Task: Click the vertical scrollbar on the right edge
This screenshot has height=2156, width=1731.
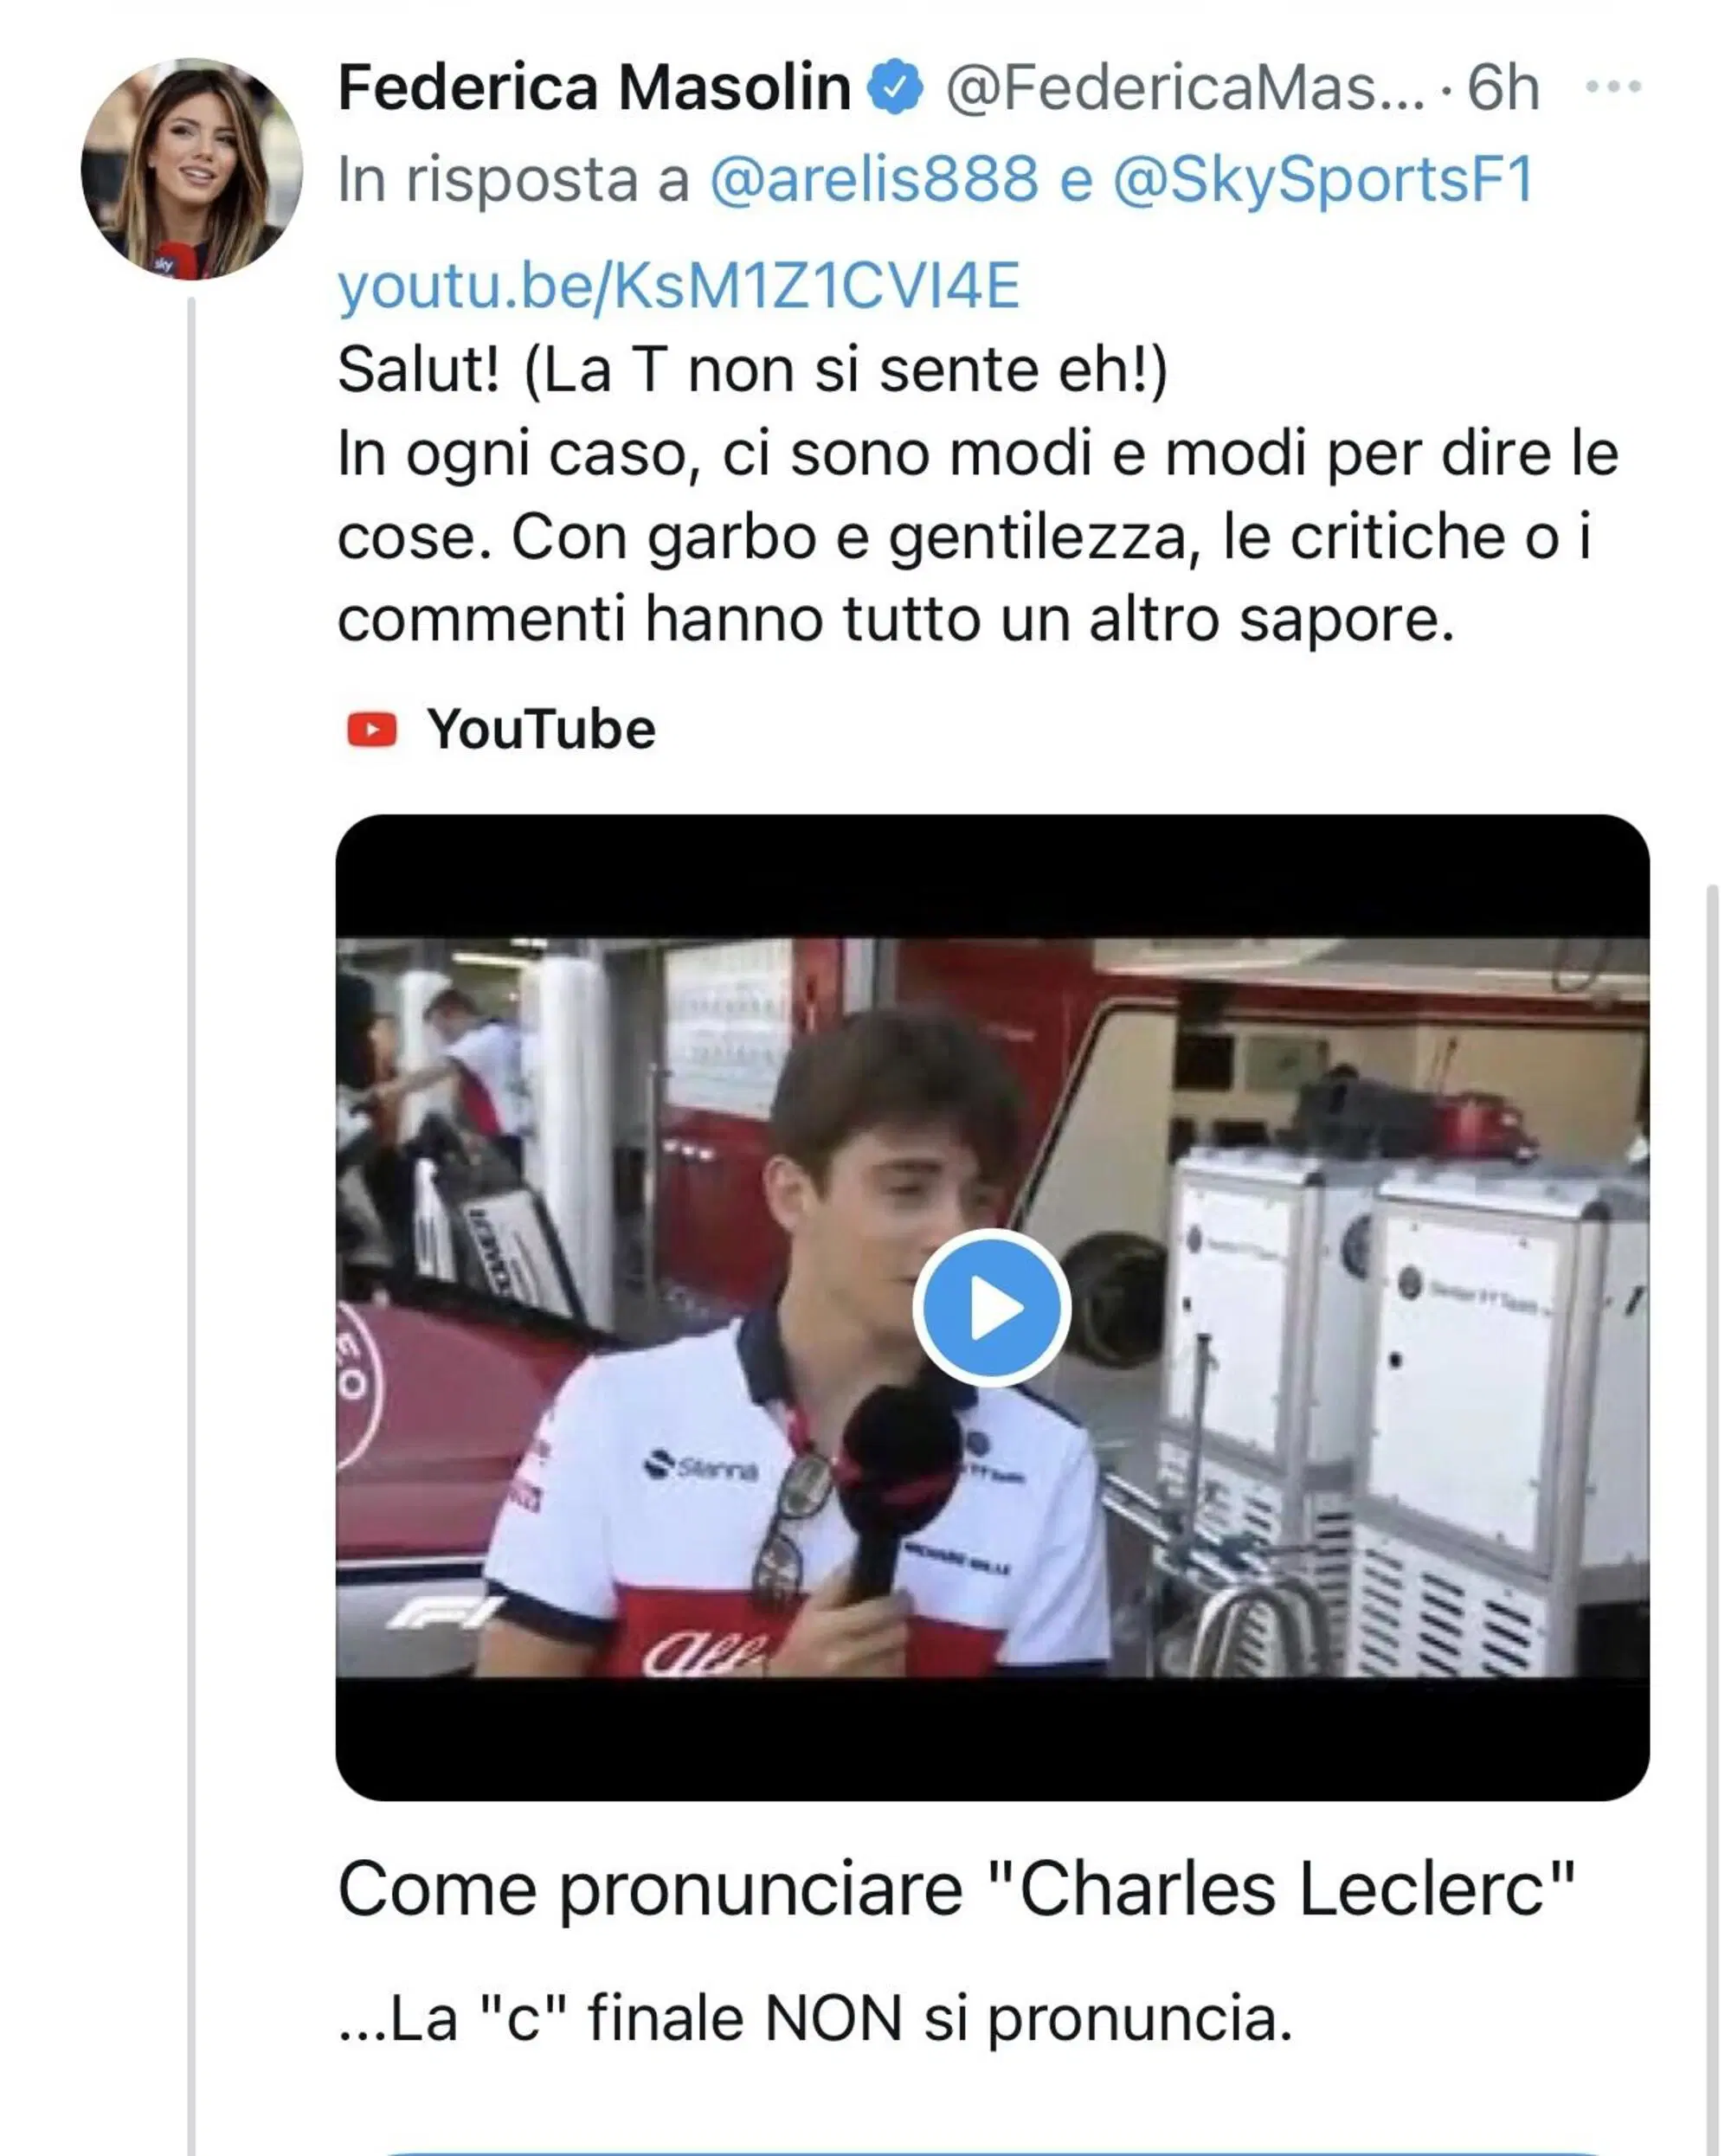Action: coord(1712,1519)
